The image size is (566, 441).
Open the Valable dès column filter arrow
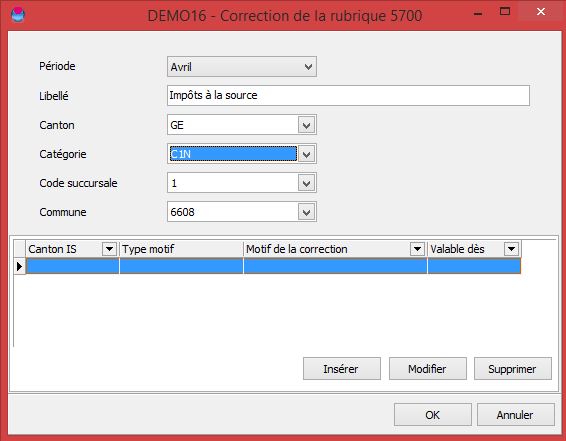[511, 249]
